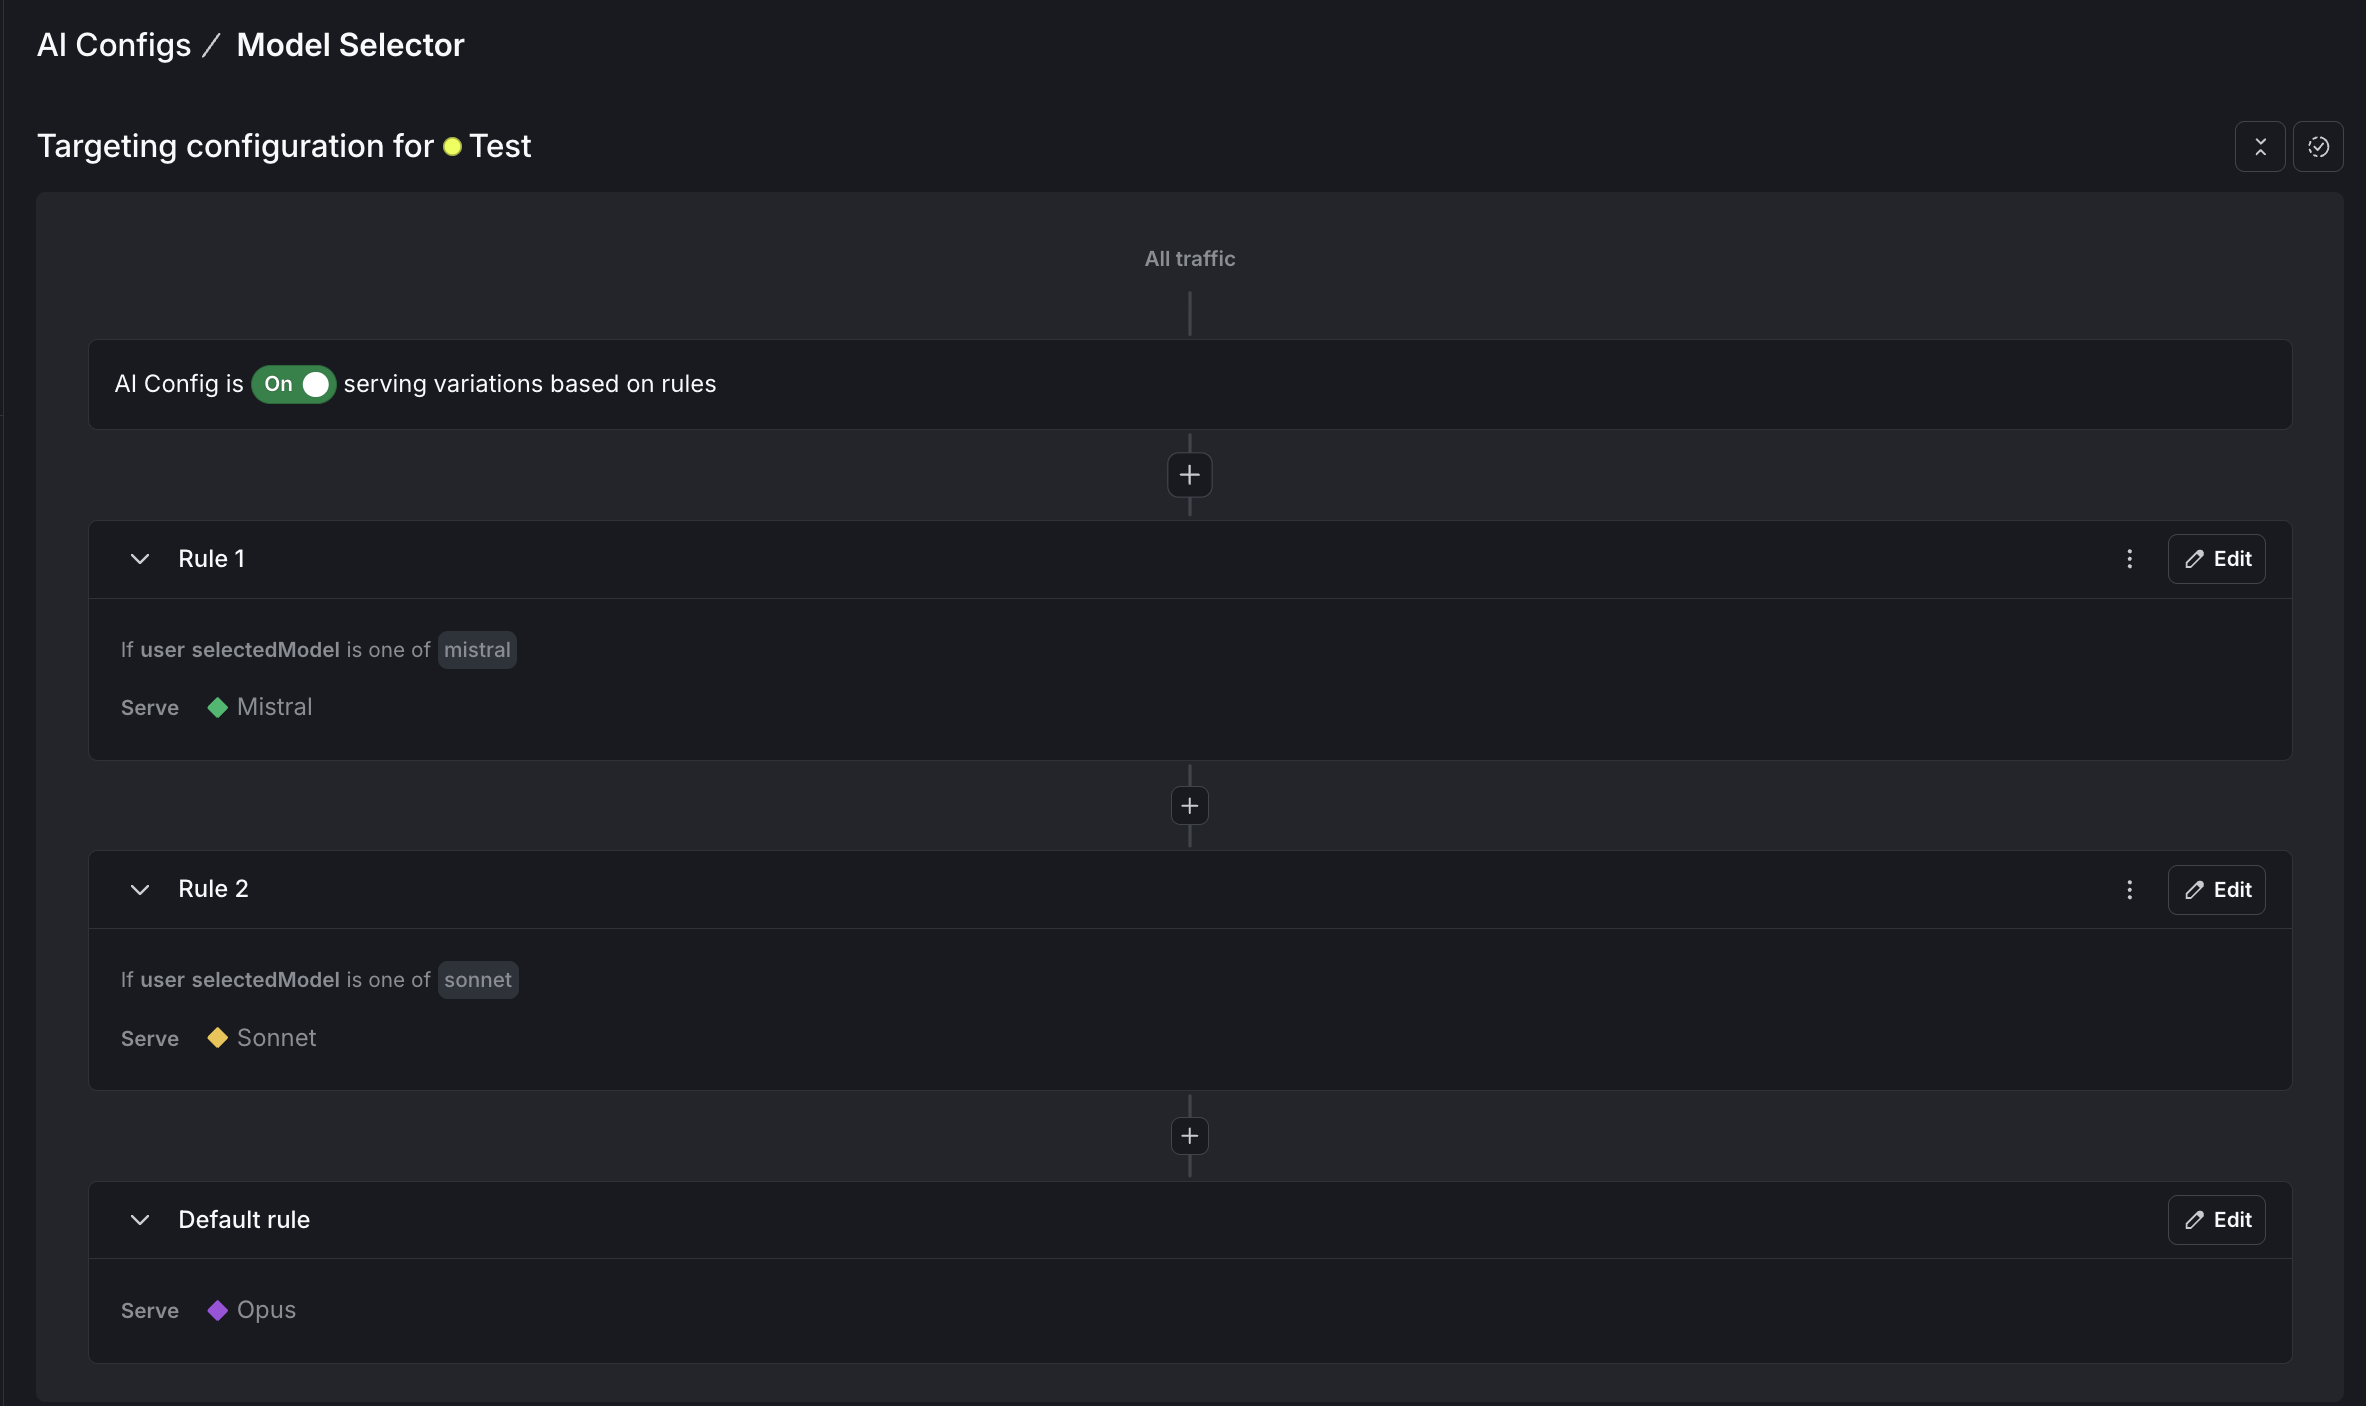The width and height of the screenshot is (2366, 1406).
Task: Insert a rule between Rule 1 and Rule 2
Action: [x=1188, y=805]
